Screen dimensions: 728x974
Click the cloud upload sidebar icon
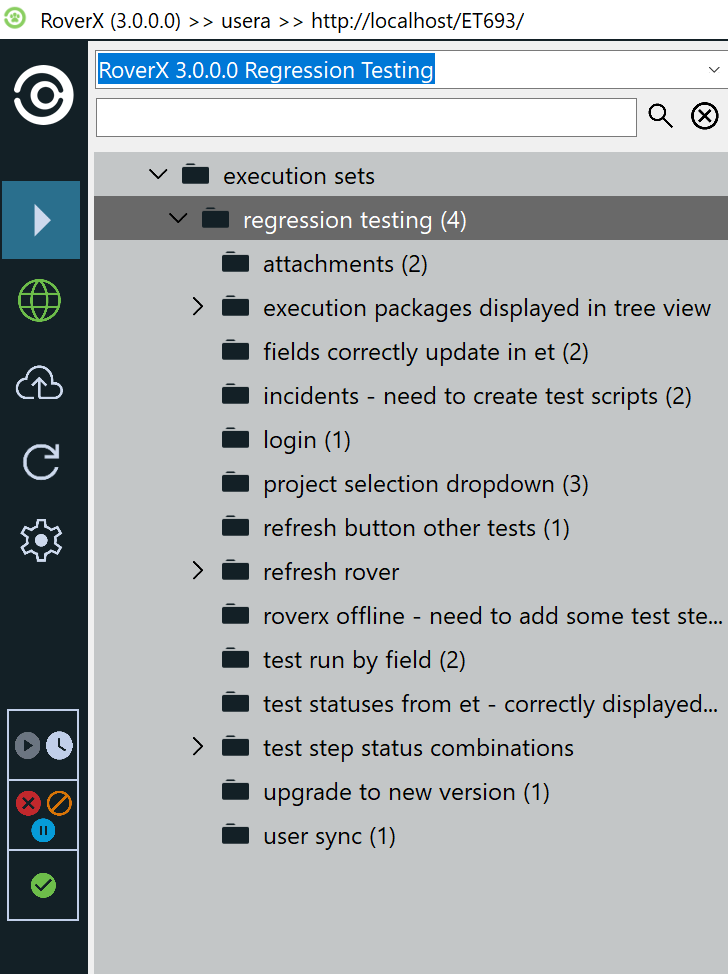(41, 383)
